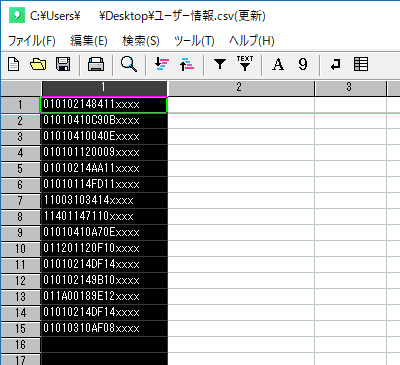Click the green app icon in title bar
The height and width of the screenshot is (365, 400).
17,15
